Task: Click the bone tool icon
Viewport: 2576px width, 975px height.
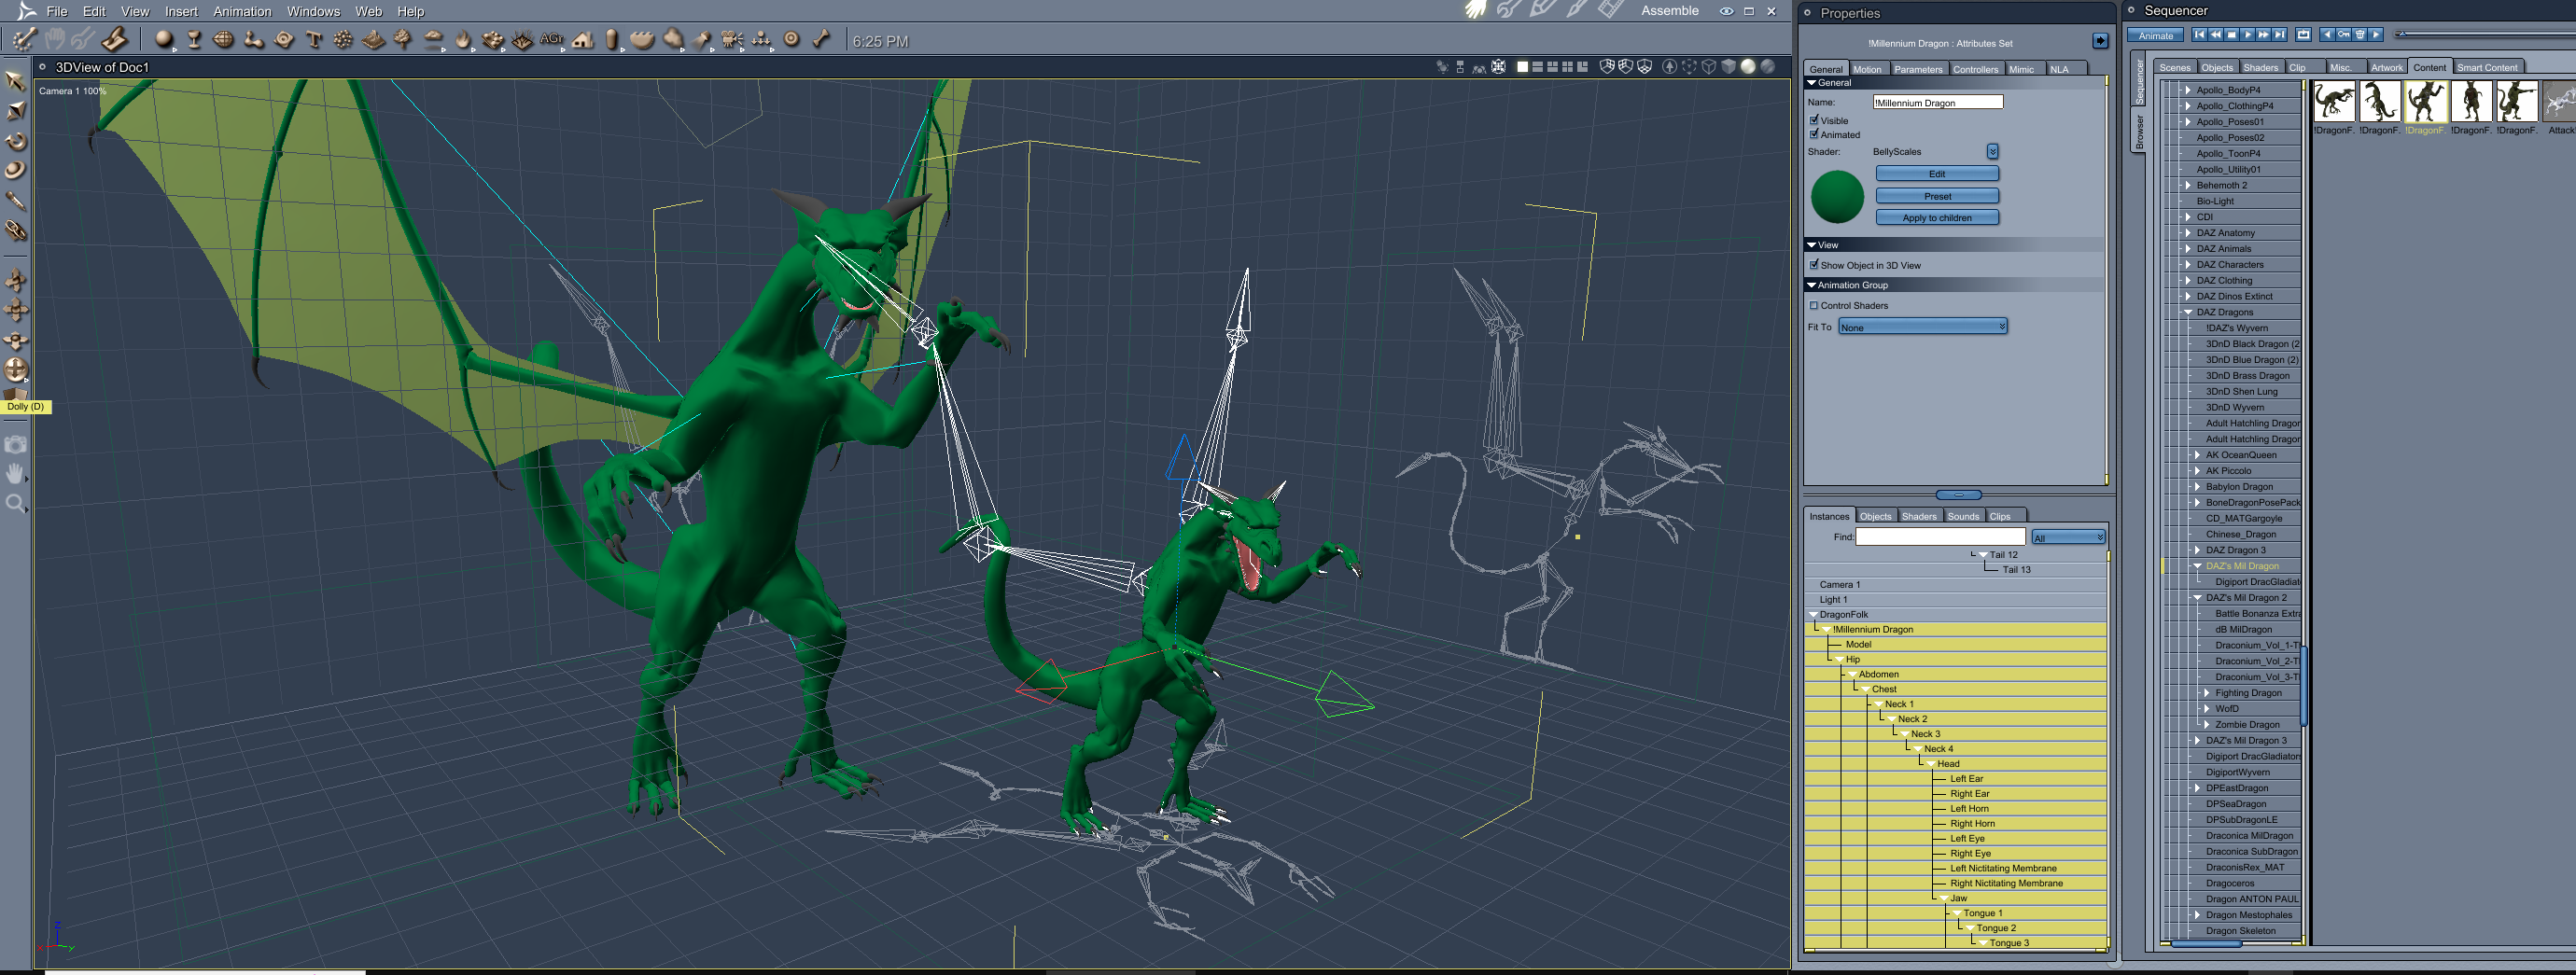Action: (x=821, y=40)
